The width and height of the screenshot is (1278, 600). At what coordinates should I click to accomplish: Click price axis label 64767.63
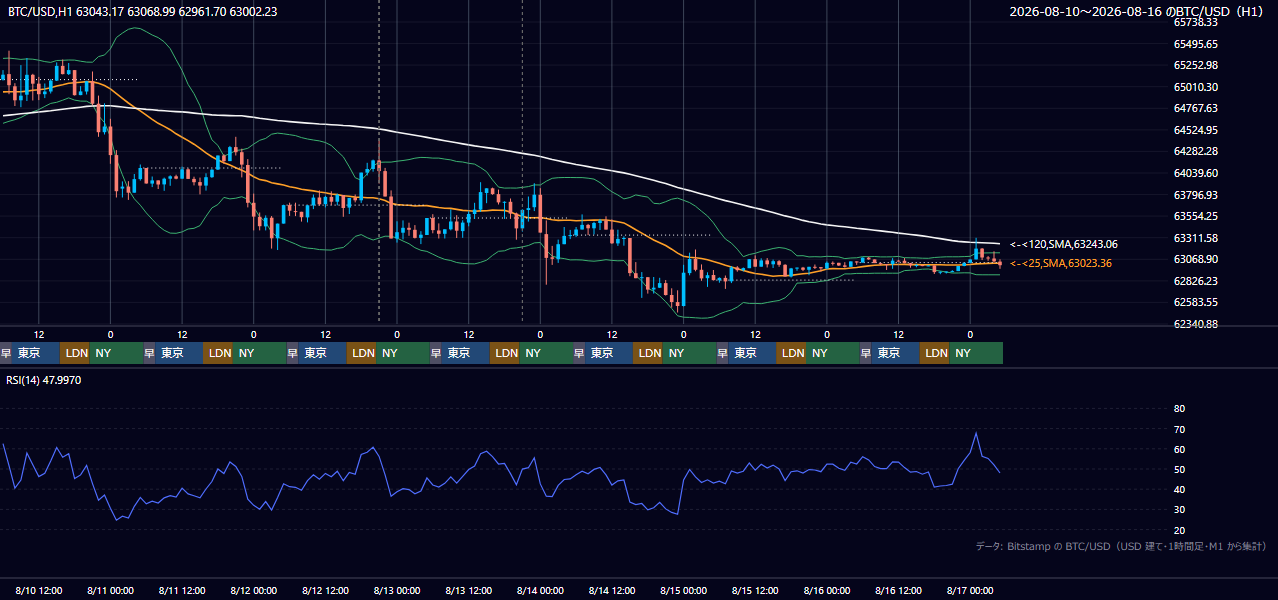click(x=1196, y=108)
